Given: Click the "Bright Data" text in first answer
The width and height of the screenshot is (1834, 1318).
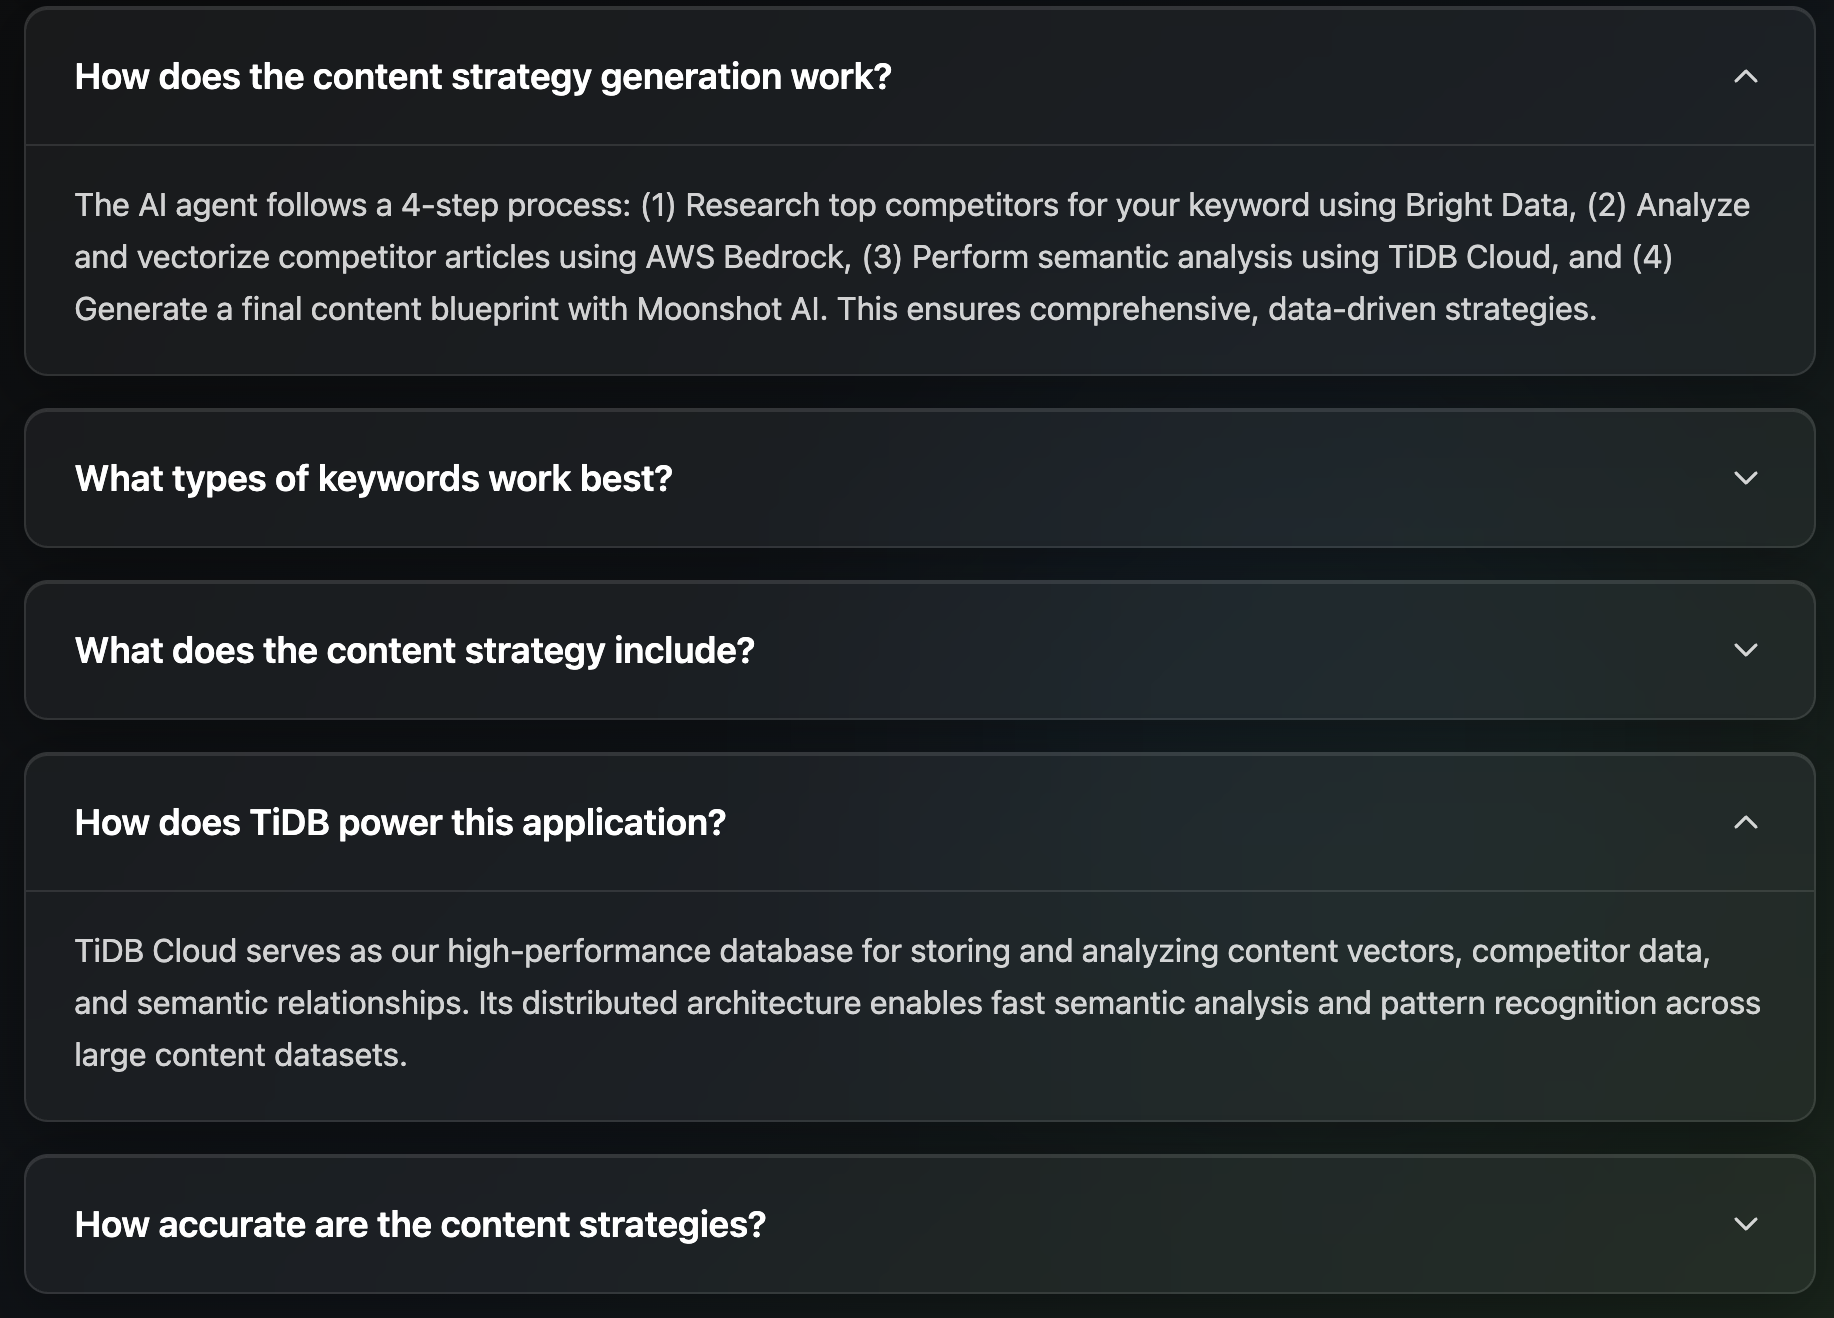Looking at the screenshot, I should coord(1489,205).
